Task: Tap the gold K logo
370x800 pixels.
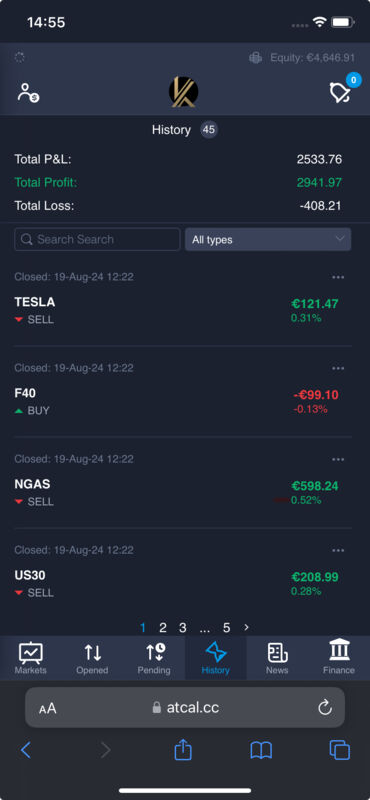Action: (184, 92)
